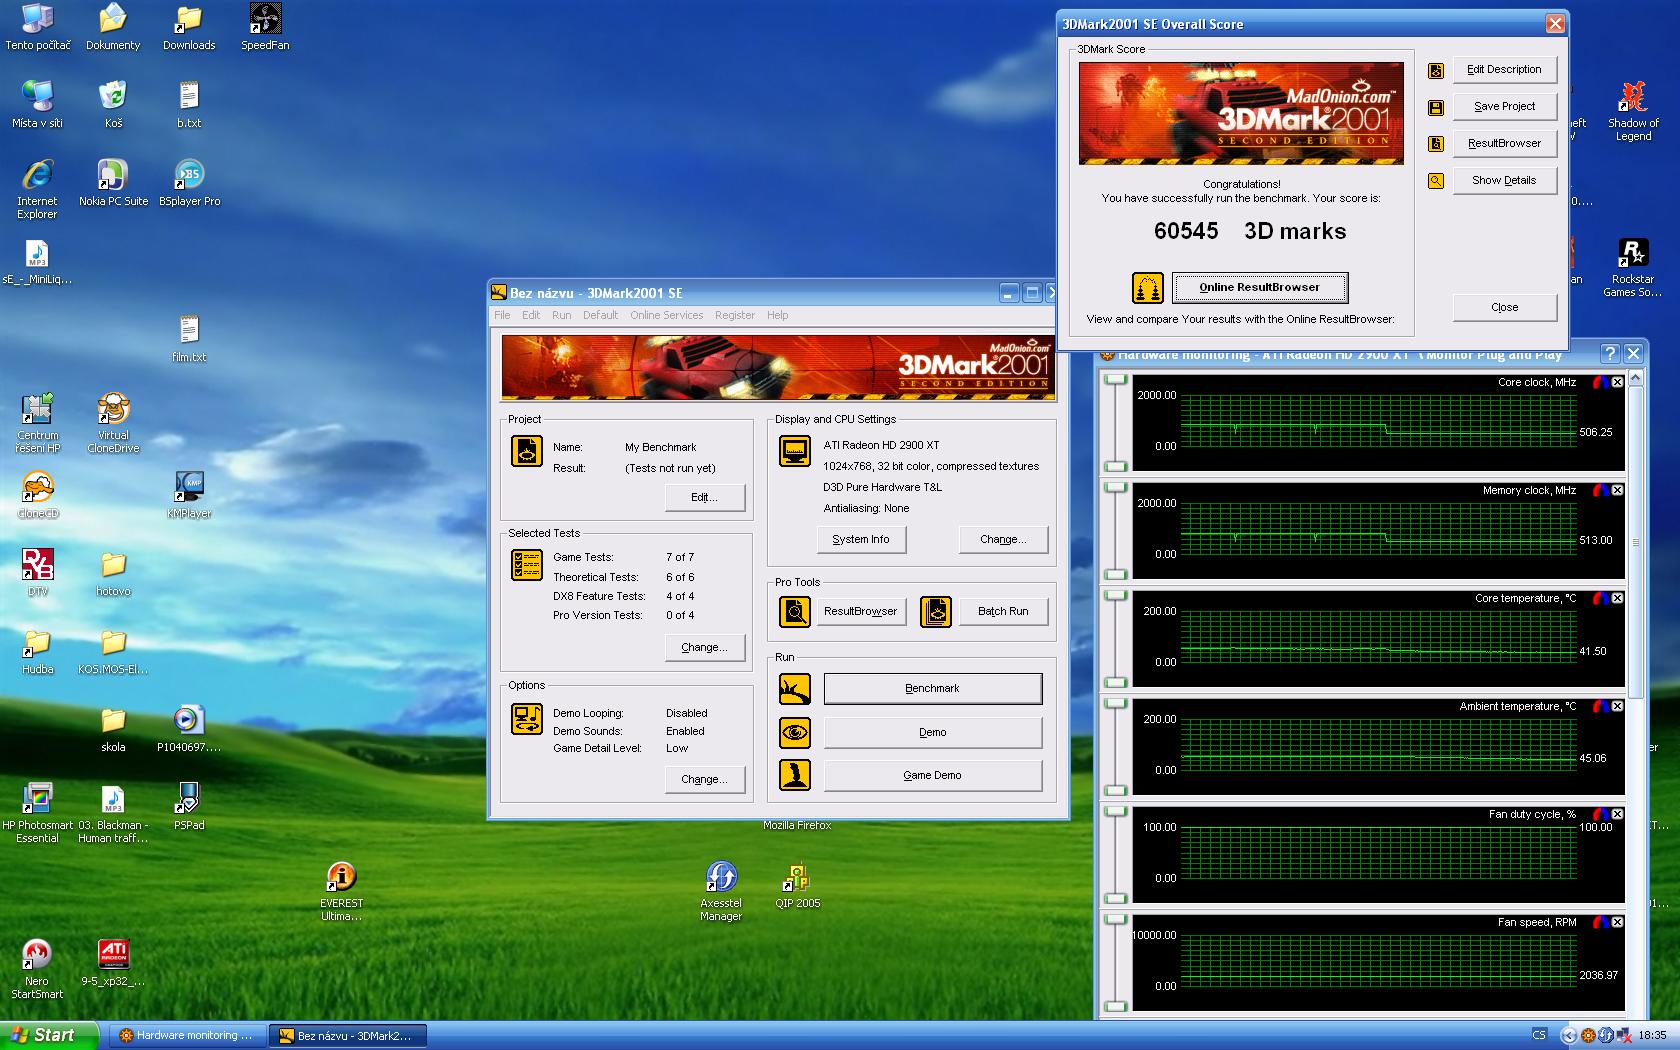Image resolution: width=1680 pixels, height=1050 pixels.
Task: Click the help question-mark button of Hardware monitoring
Action: 1609,353
